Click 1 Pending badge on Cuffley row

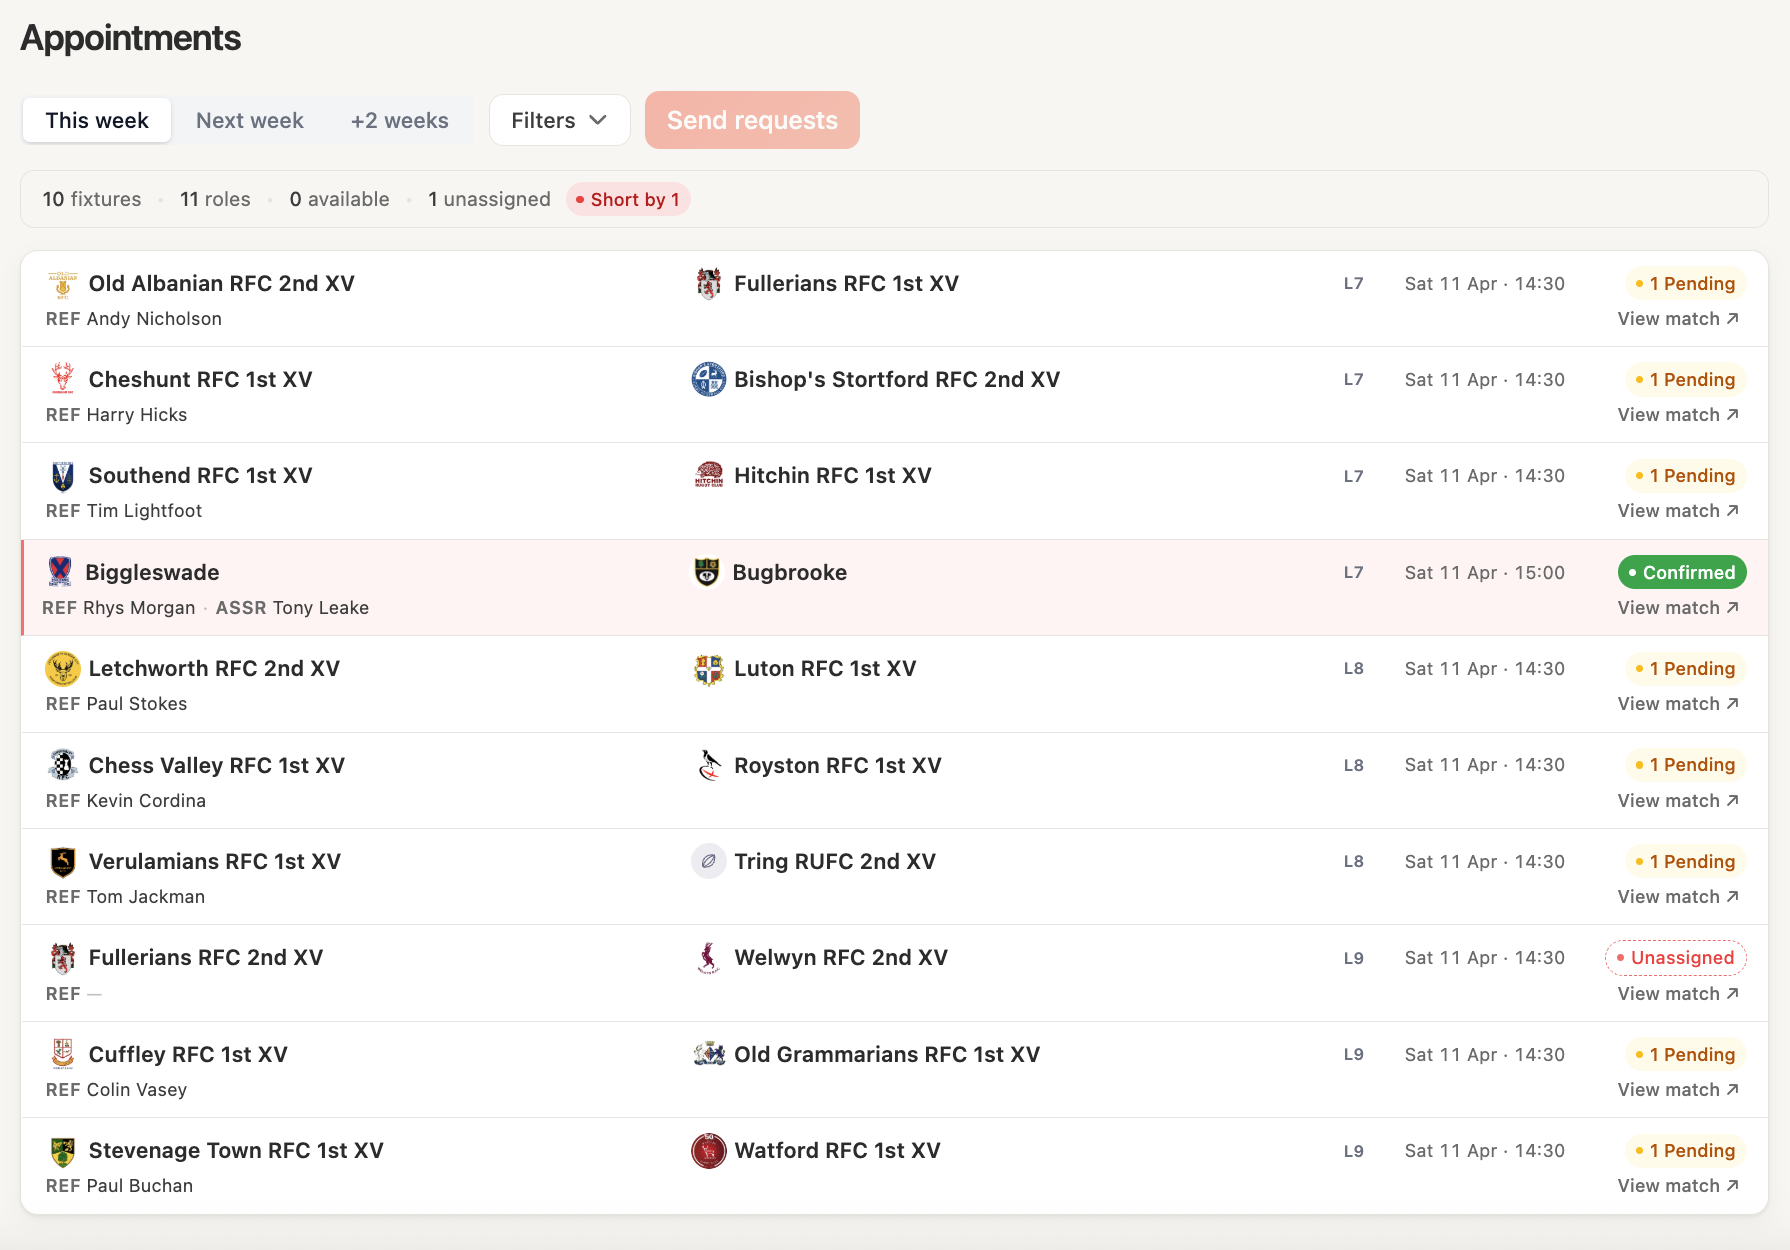[1685, 1054]
